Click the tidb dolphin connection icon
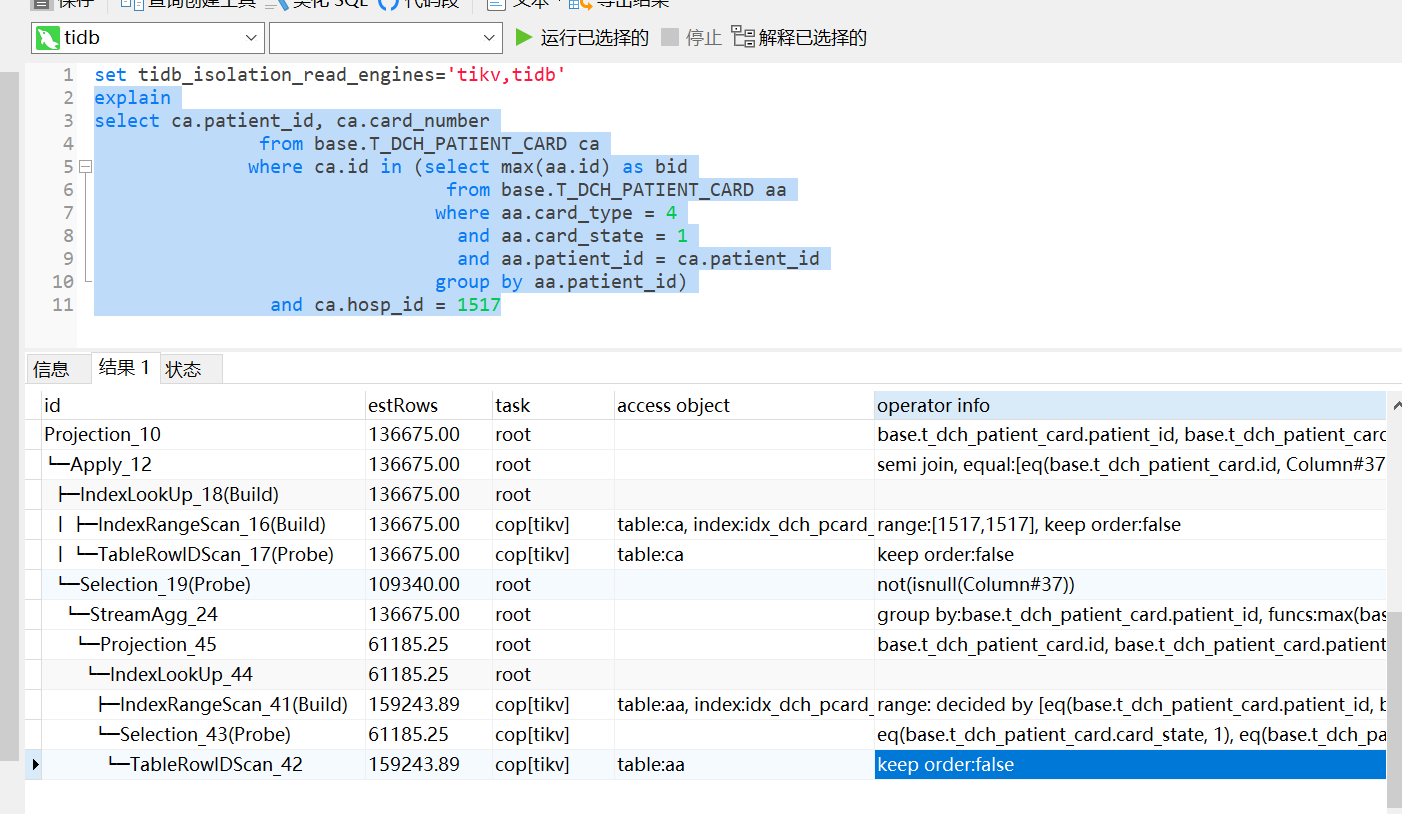This screenshot has height=814, width=1402. click(x=47, y=38)
